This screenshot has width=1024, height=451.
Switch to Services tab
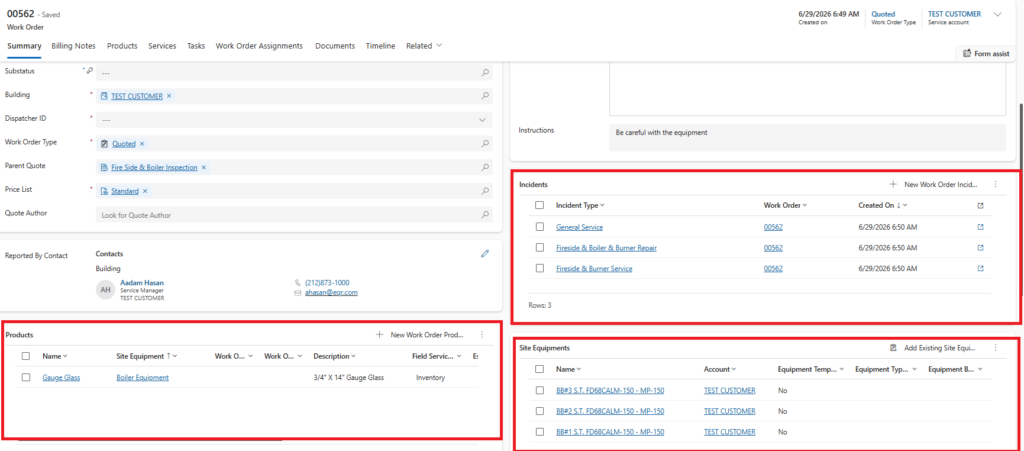(x=162, y=46)
